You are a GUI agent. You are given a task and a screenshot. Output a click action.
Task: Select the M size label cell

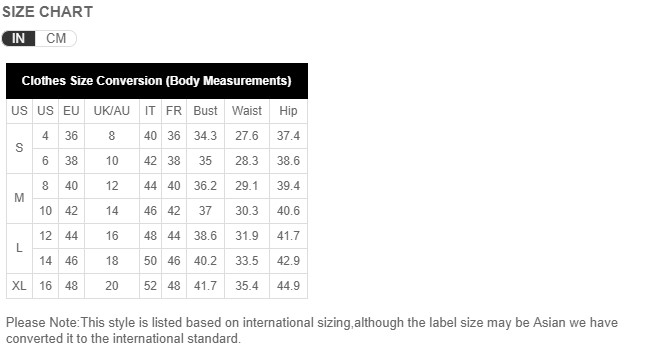click(19, 198)
